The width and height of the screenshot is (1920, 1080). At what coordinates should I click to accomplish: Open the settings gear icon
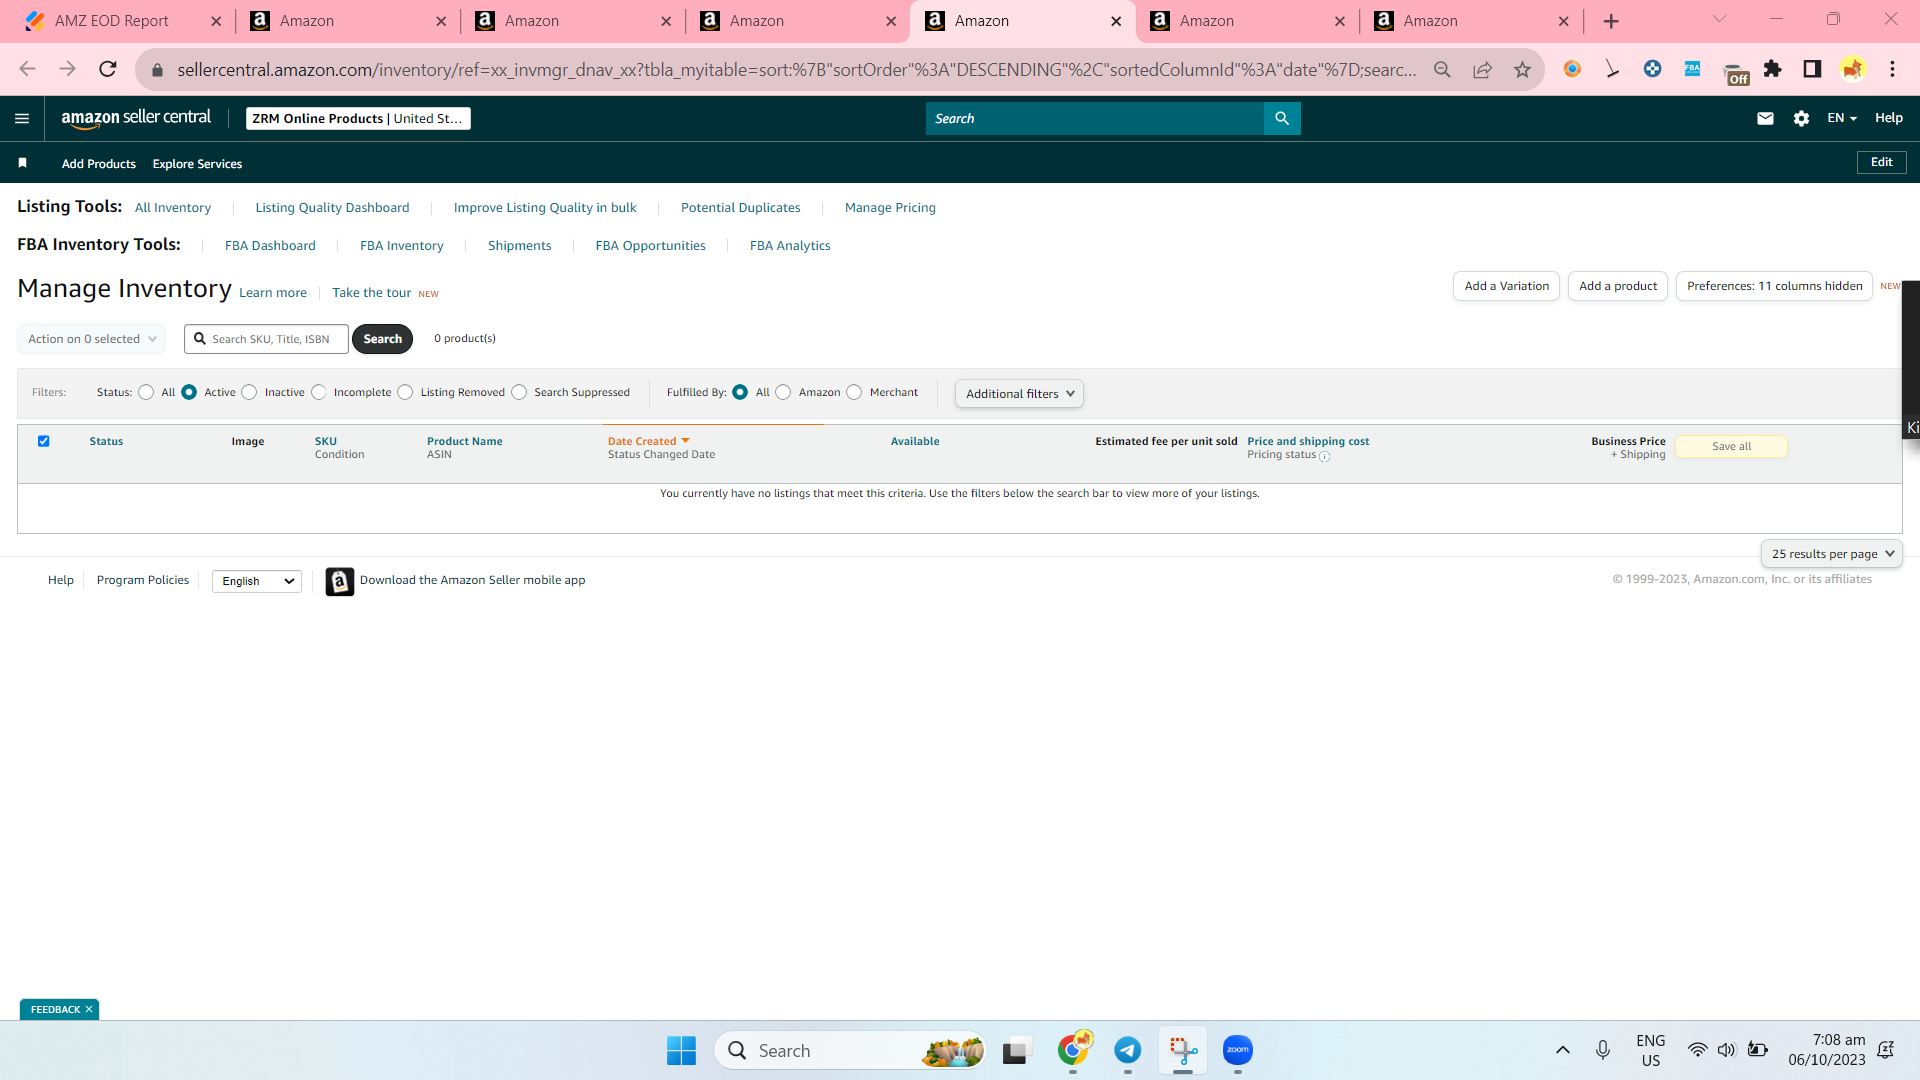pos(1801,118)
